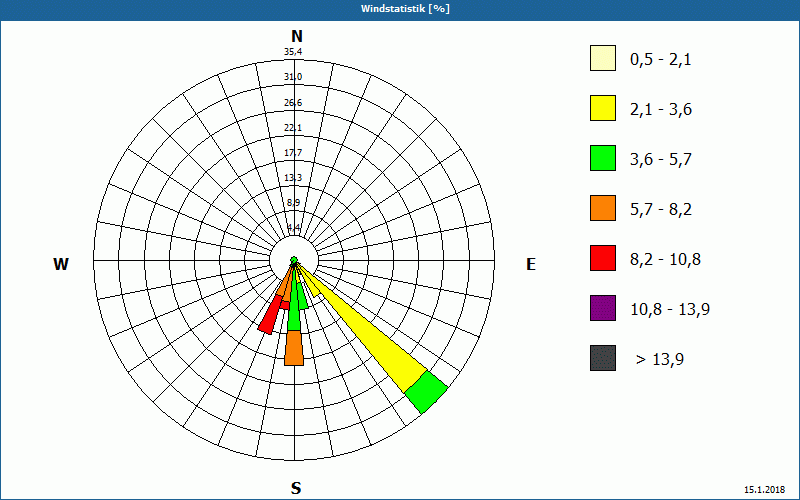Viewport: 800px width, 500px height.
Task: Click the 35,4 ring scale value
Action: click(x=293, y=52)
